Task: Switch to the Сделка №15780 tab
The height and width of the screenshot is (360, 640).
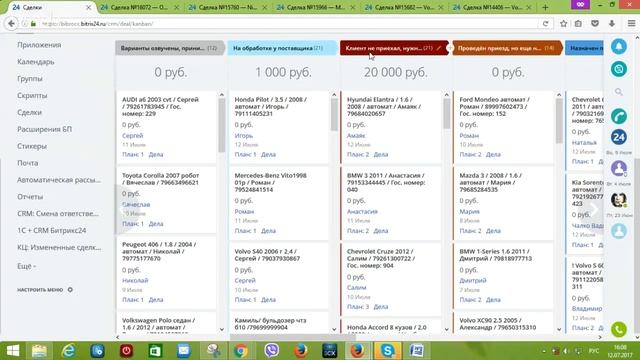Action: click(228, 7)
